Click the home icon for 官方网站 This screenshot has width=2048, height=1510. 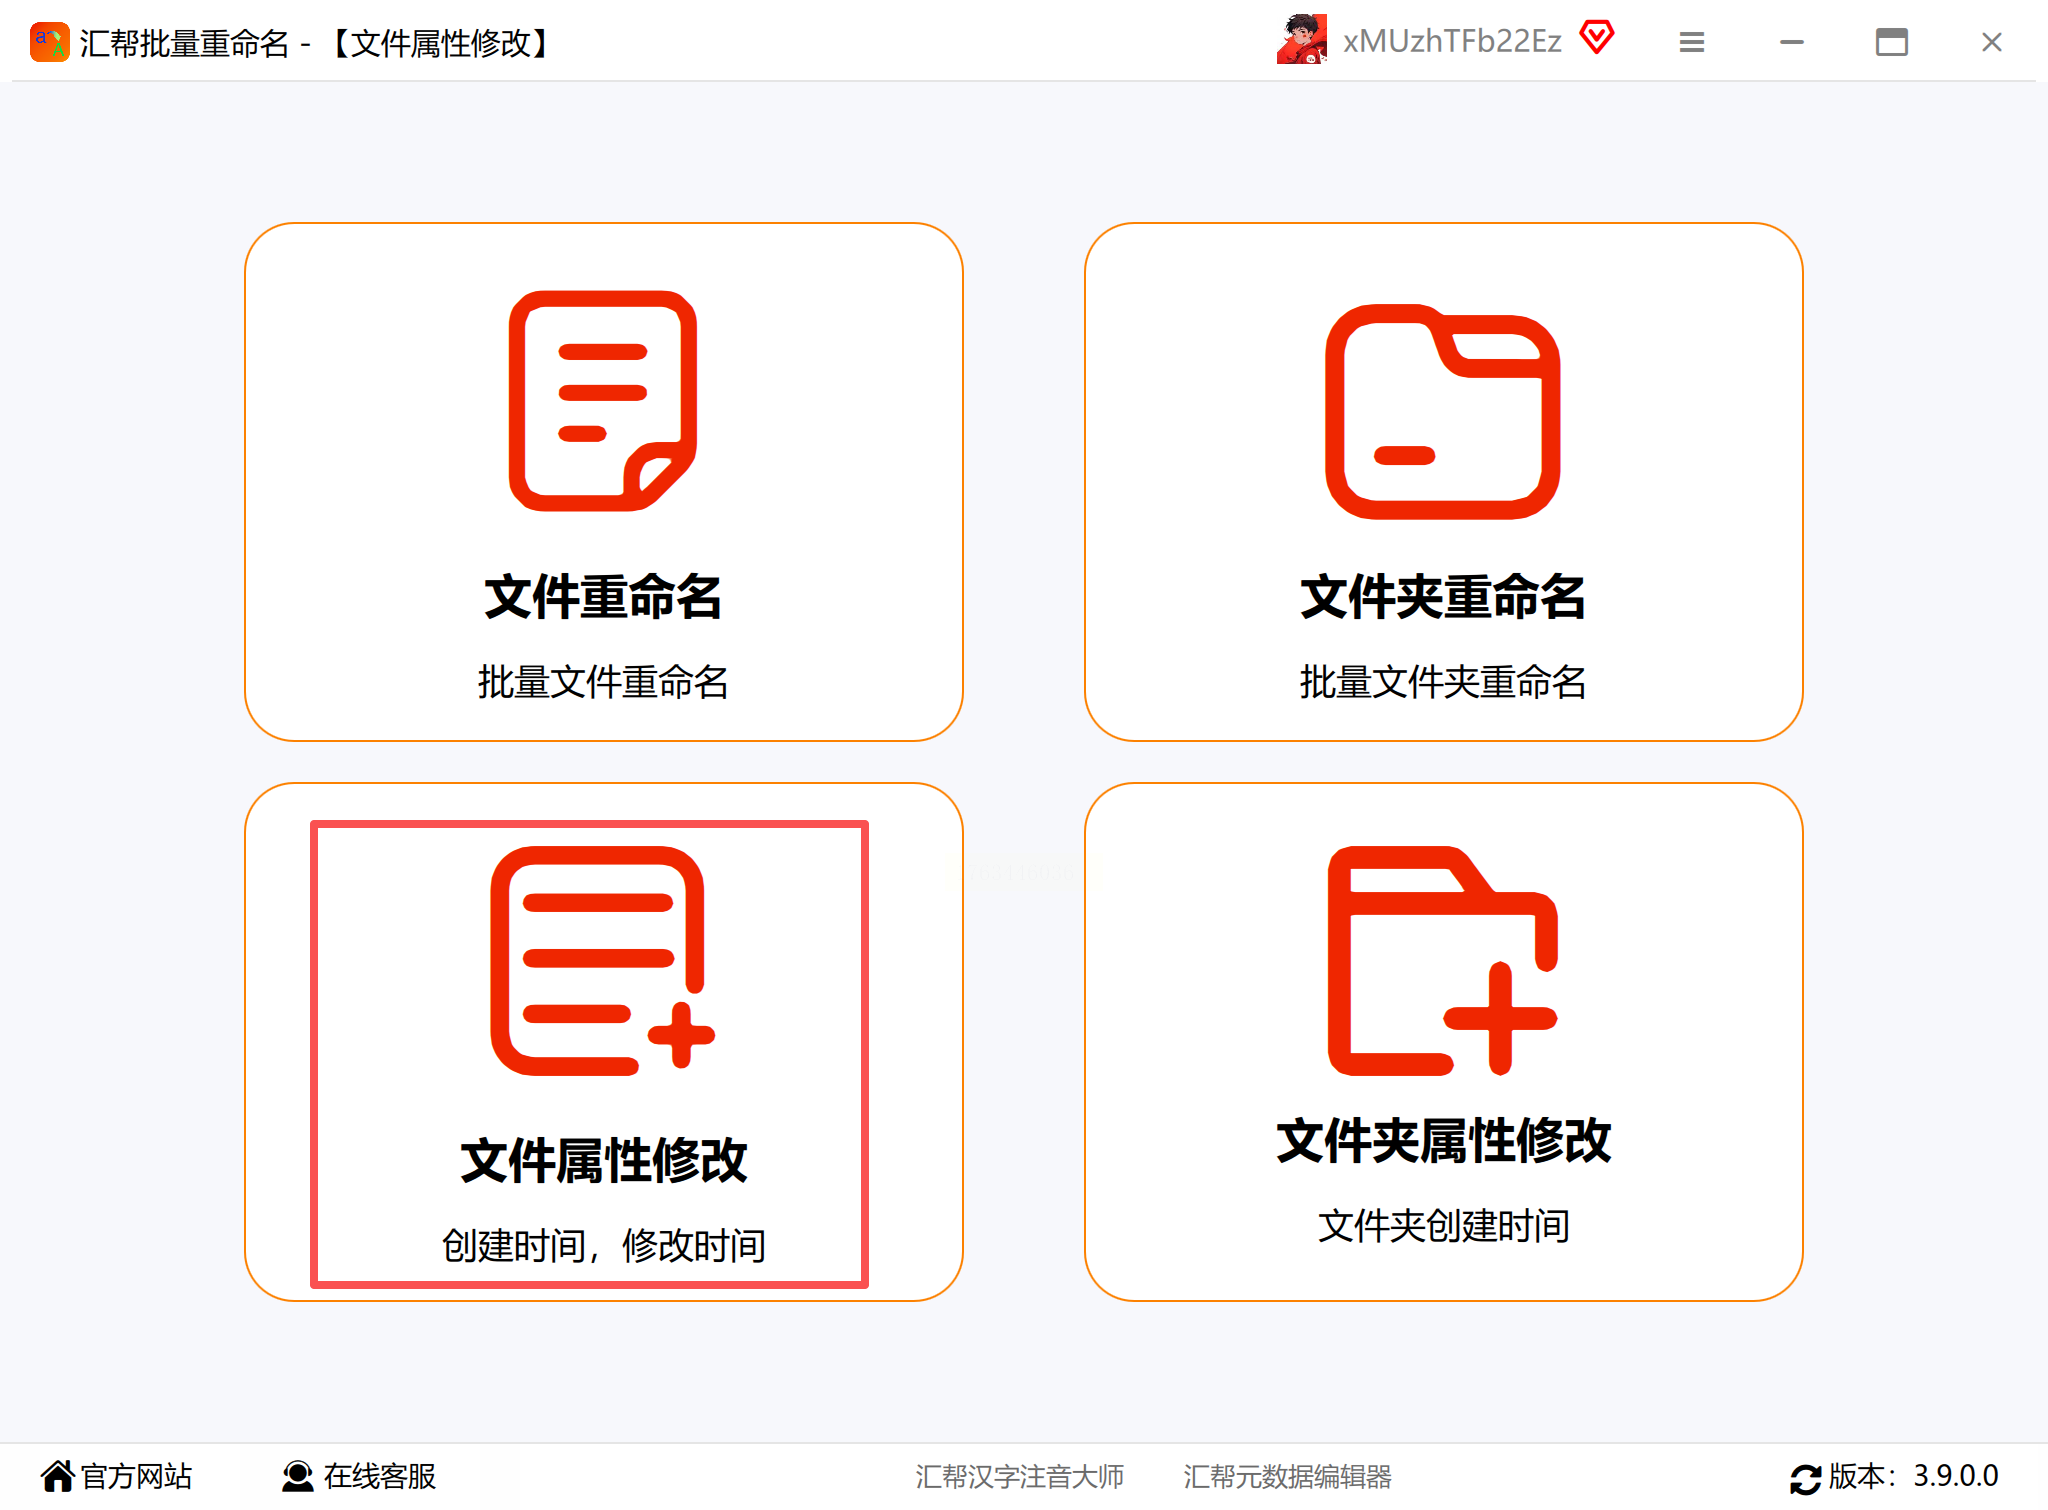(x=58, y=1476)
